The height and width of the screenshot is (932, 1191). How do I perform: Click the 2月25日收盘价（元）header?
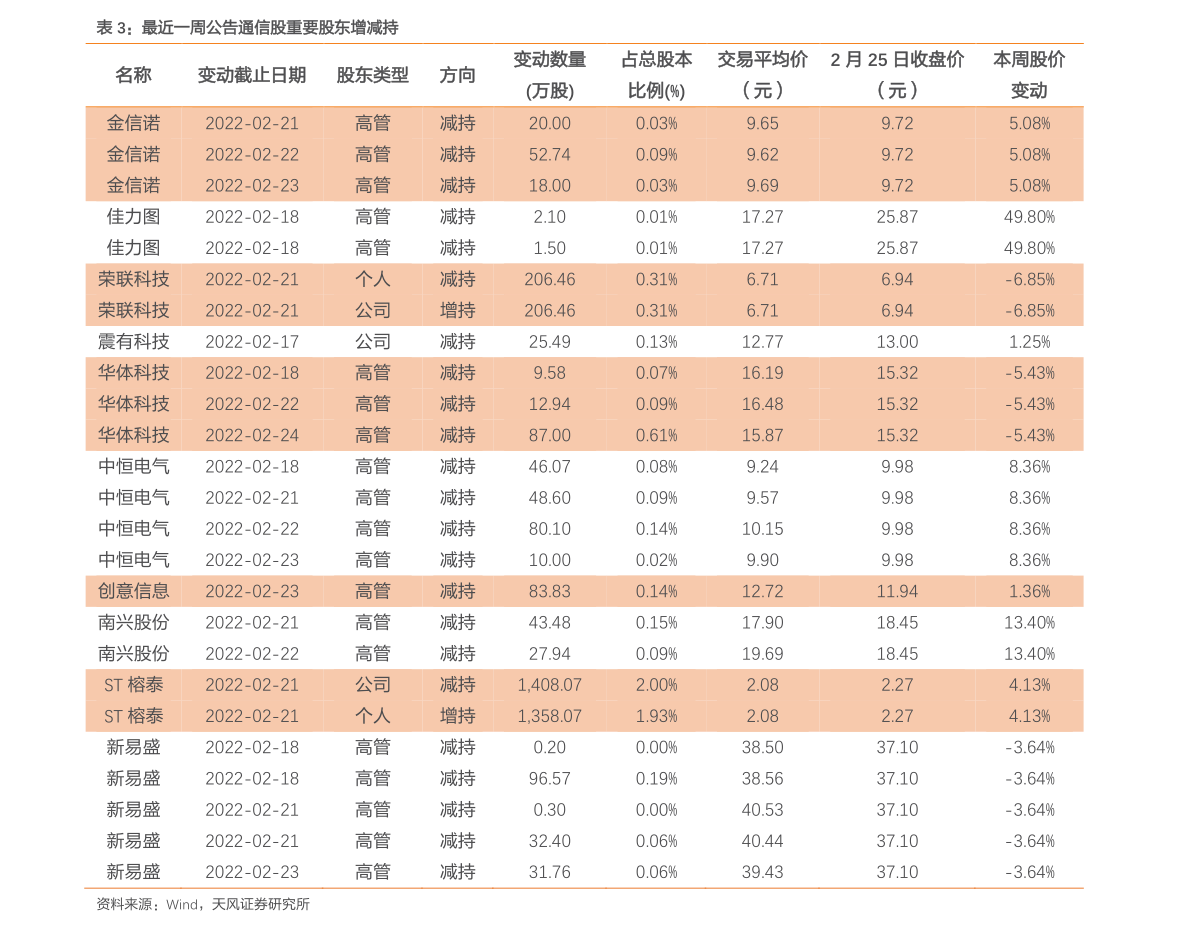pos(897,75)
